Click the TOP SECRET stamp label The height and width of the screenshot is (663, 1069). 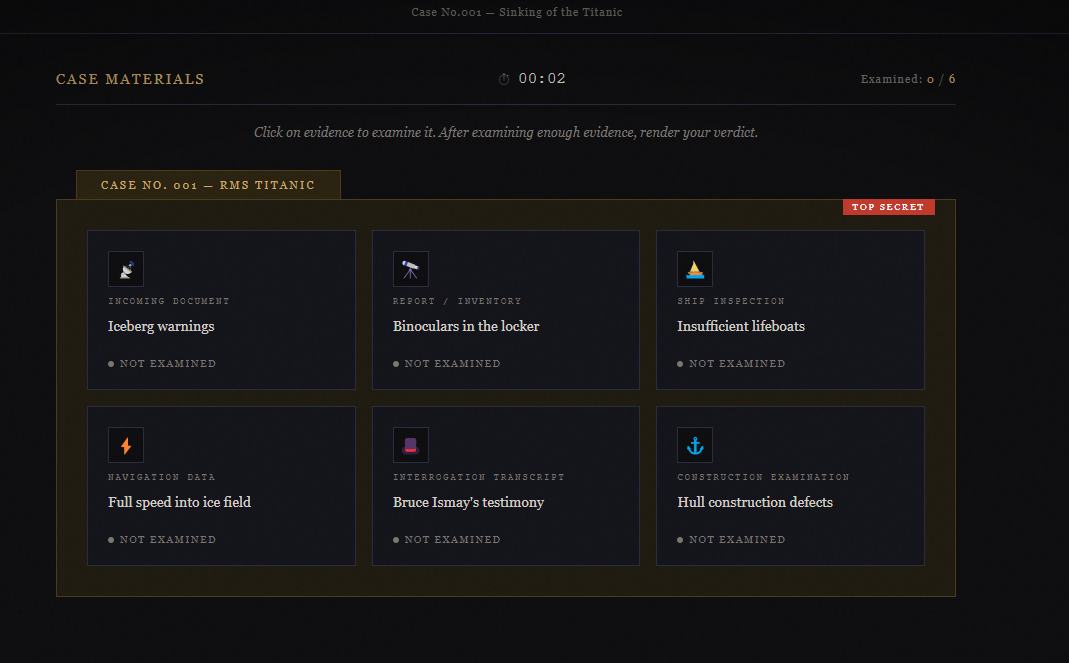tap(888, 207)
